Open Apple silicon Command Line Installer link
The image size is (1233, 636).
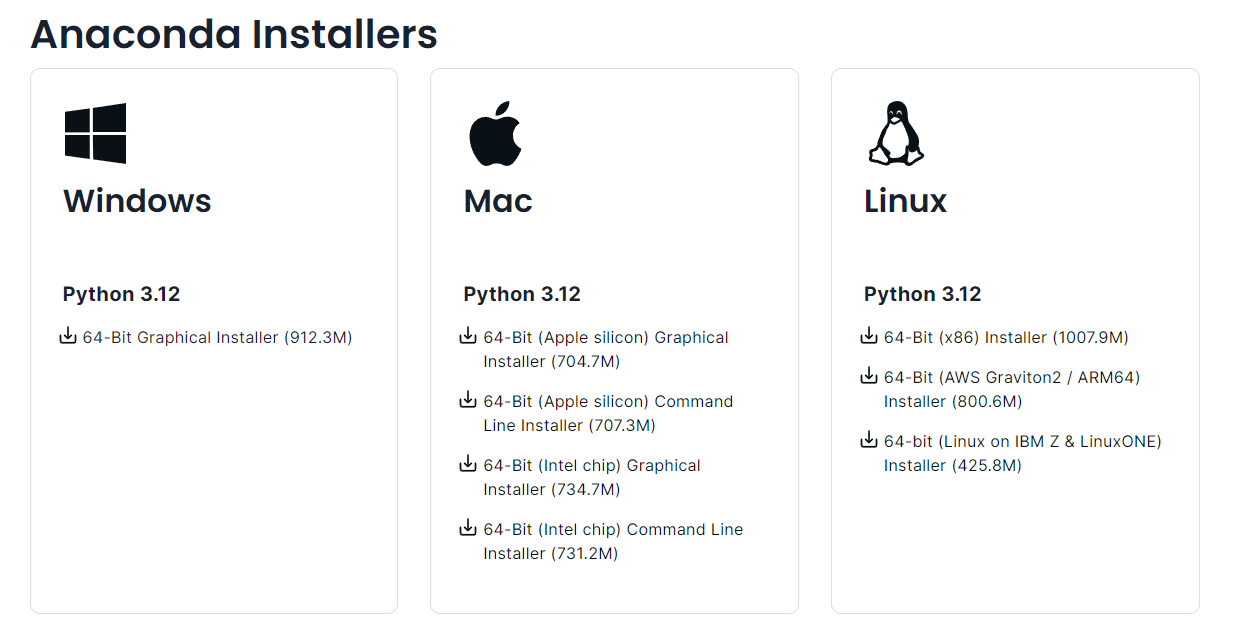click(x=607, y=402)
